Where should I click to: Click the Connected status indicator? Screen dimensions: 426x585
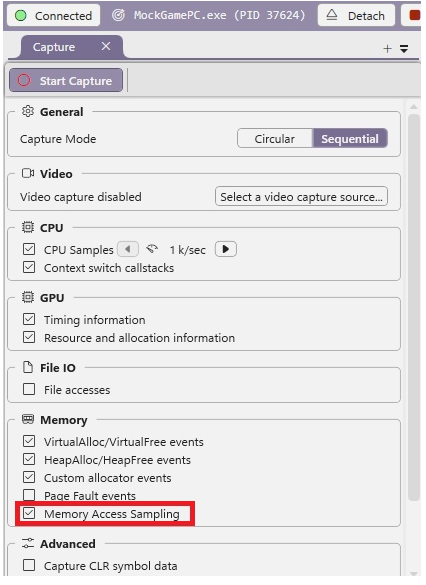(x=53, y=16)
